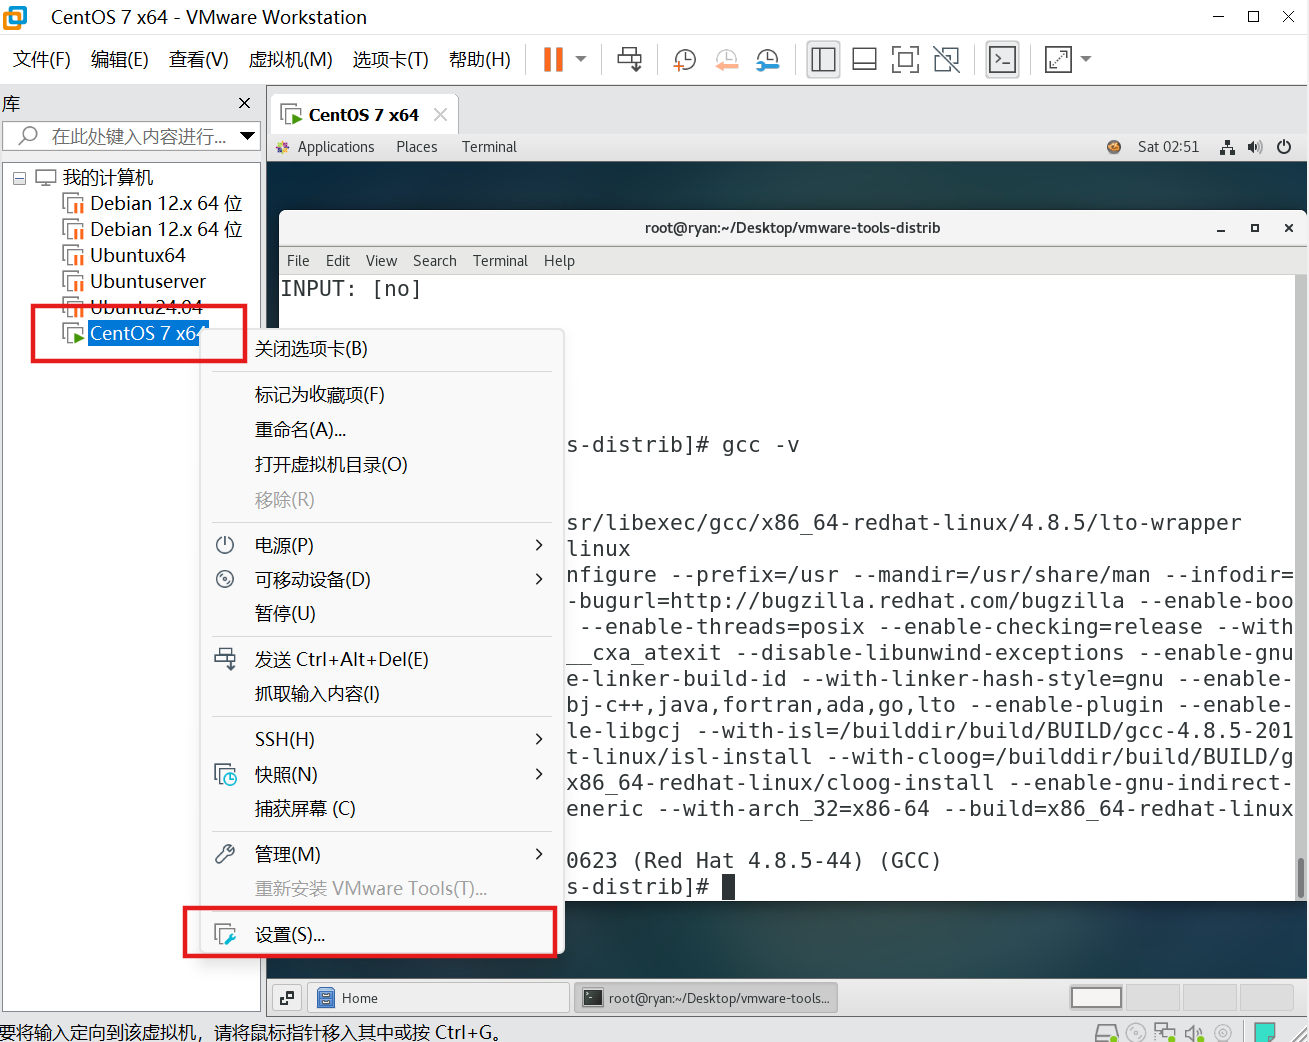Click the terminal window vertical scrollbar
Image resolution: width=1309 pixels, height=1042 pixels.
[x=1300, y=878]
